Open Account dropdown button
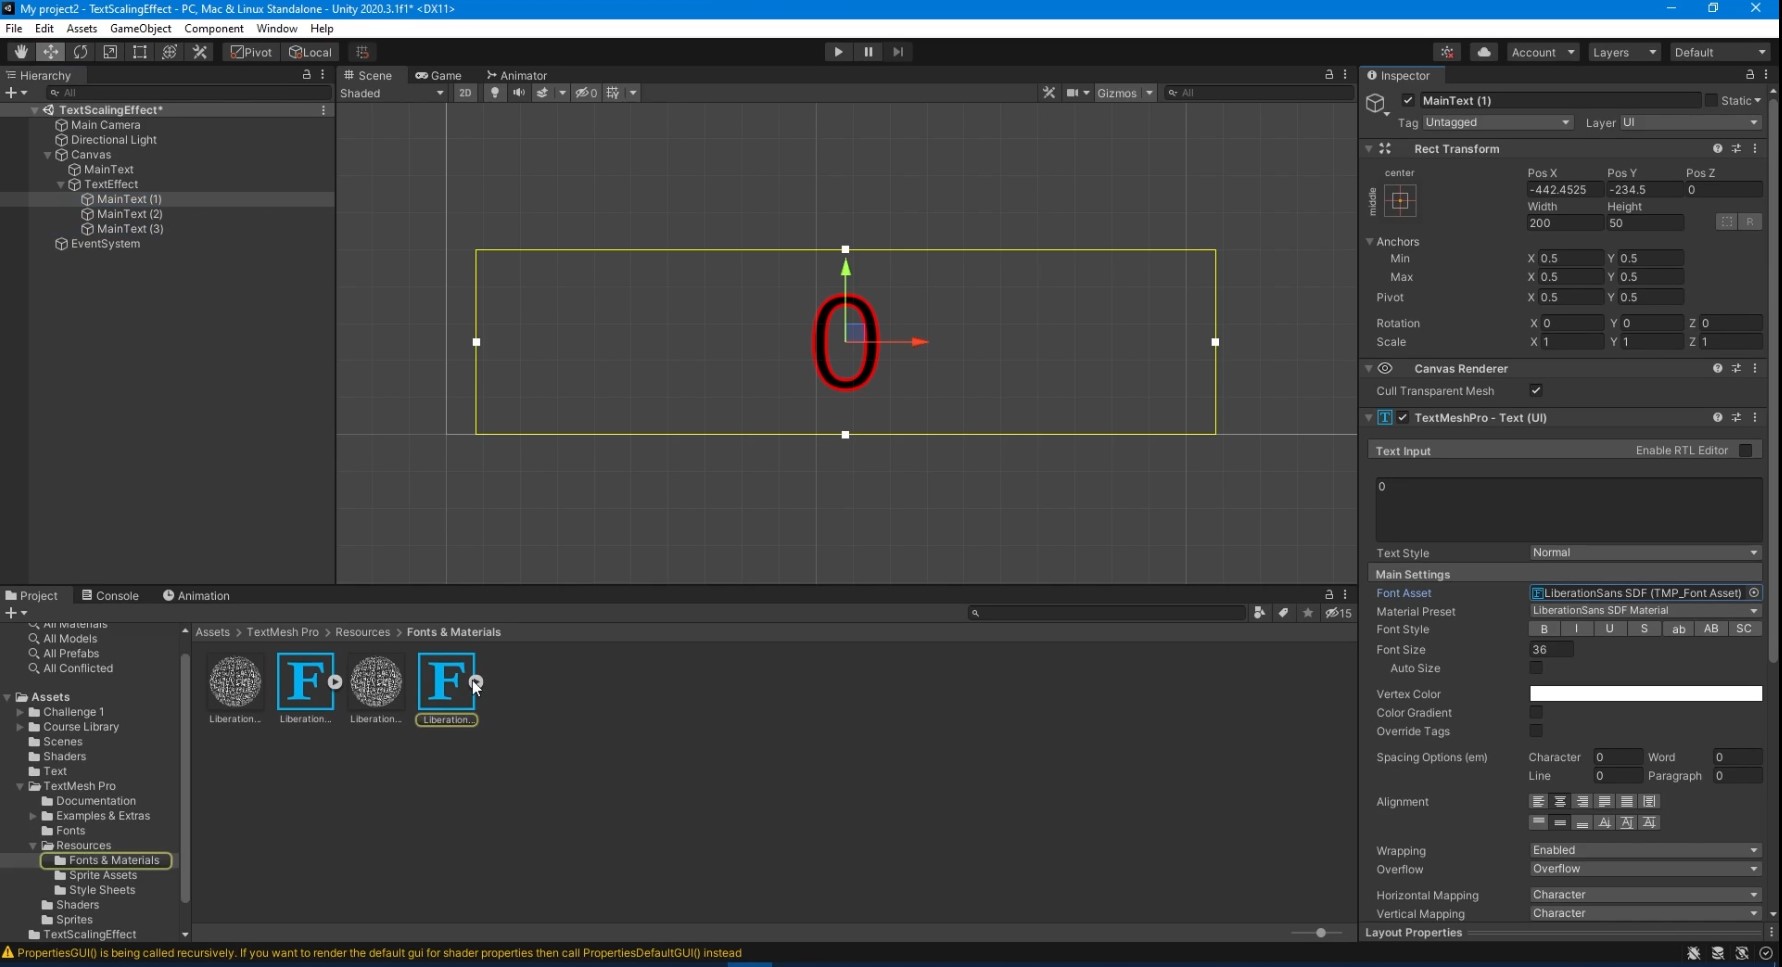Viewport: 1782px width, 967px height. tap(1543, 52)
